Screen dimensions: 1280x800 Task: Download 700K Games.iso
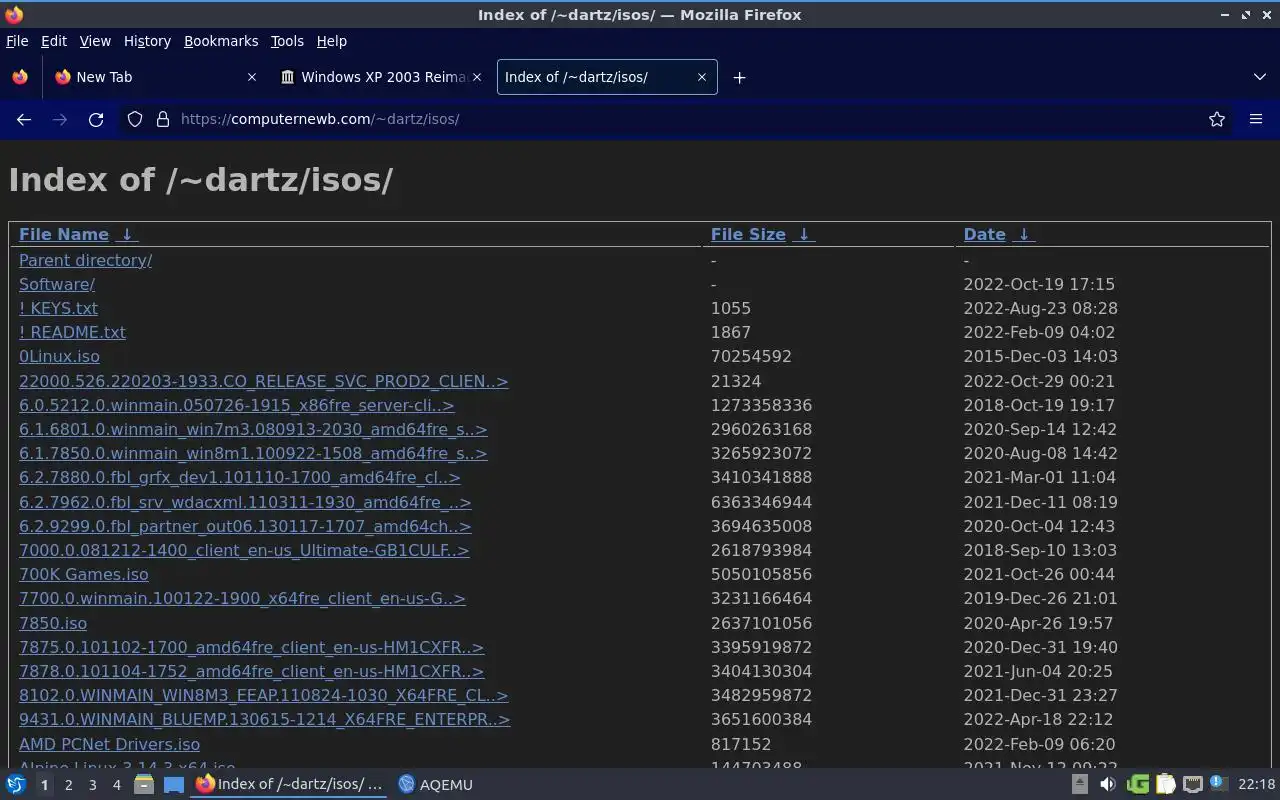pos(83,574)
